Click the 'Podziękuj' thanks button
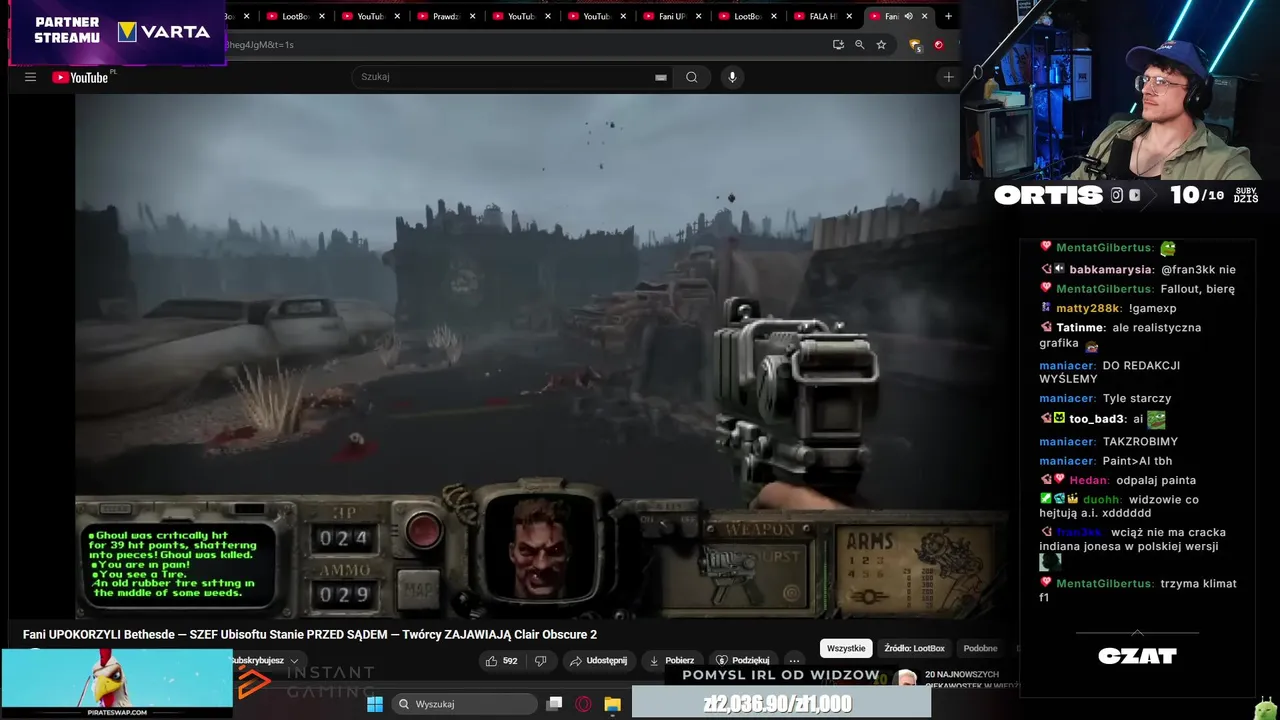 [x=742, y=660]
